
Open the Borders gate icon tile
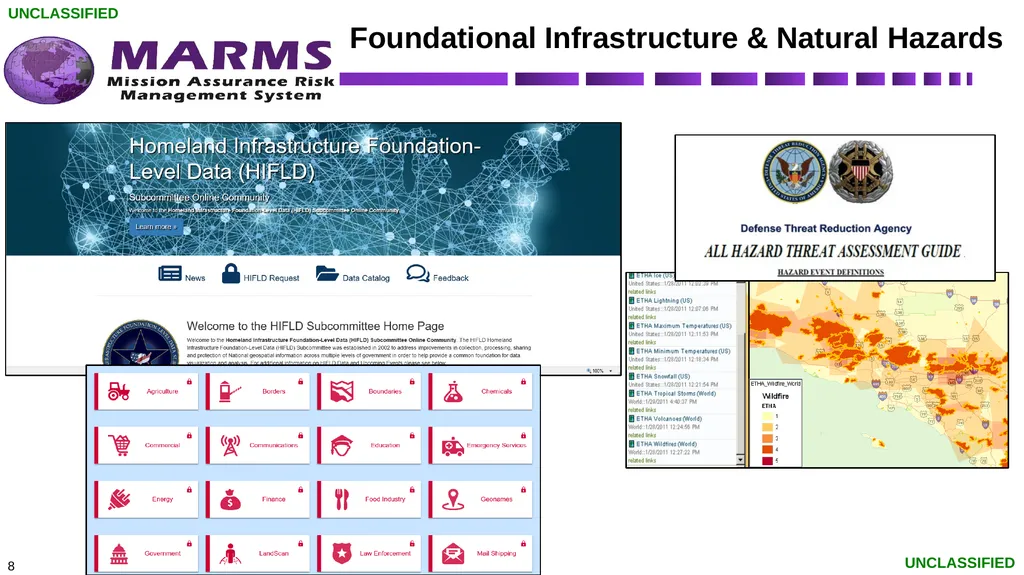click(x=257, y=391)
